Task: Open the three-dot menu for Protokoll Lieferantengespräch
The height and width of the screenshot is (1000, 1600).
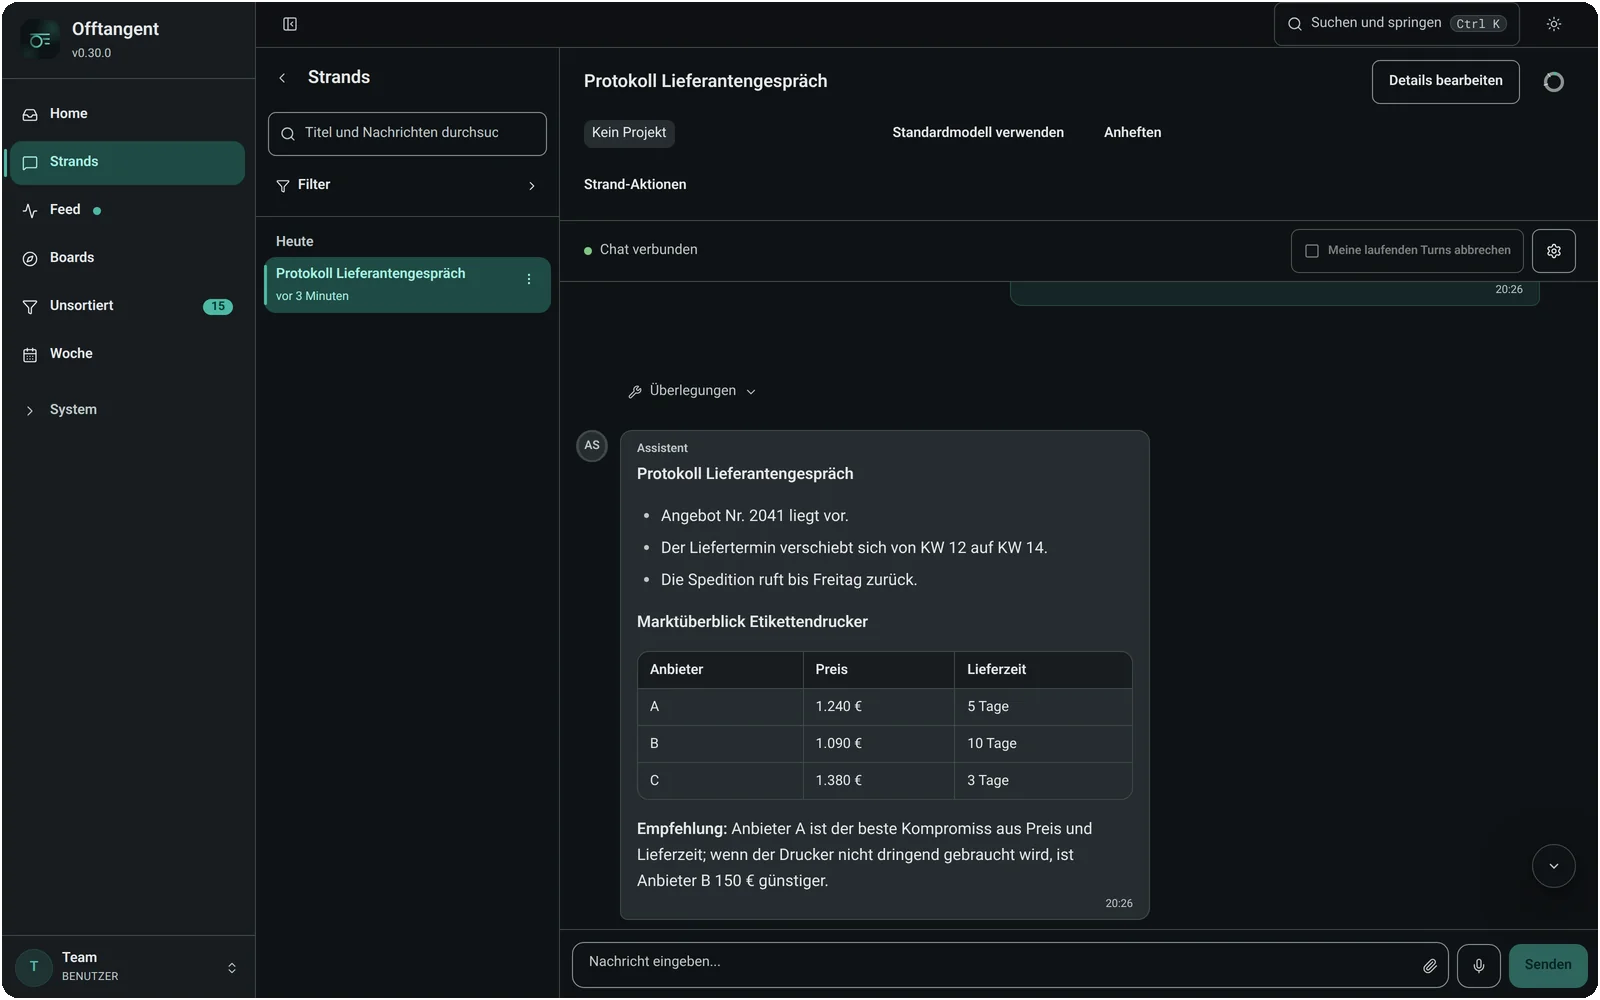Action: [x=529, y=280]
